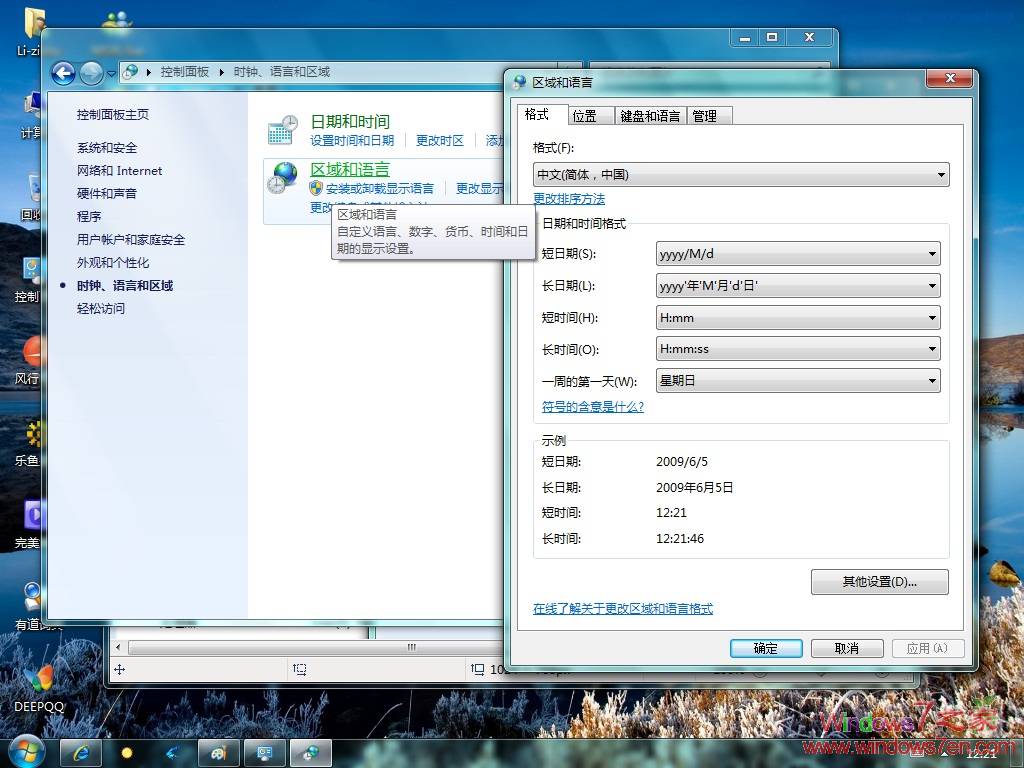Click the 更改排序方法 link
1024x768 pixels.
pyautogui.click(x=568, y=199)
